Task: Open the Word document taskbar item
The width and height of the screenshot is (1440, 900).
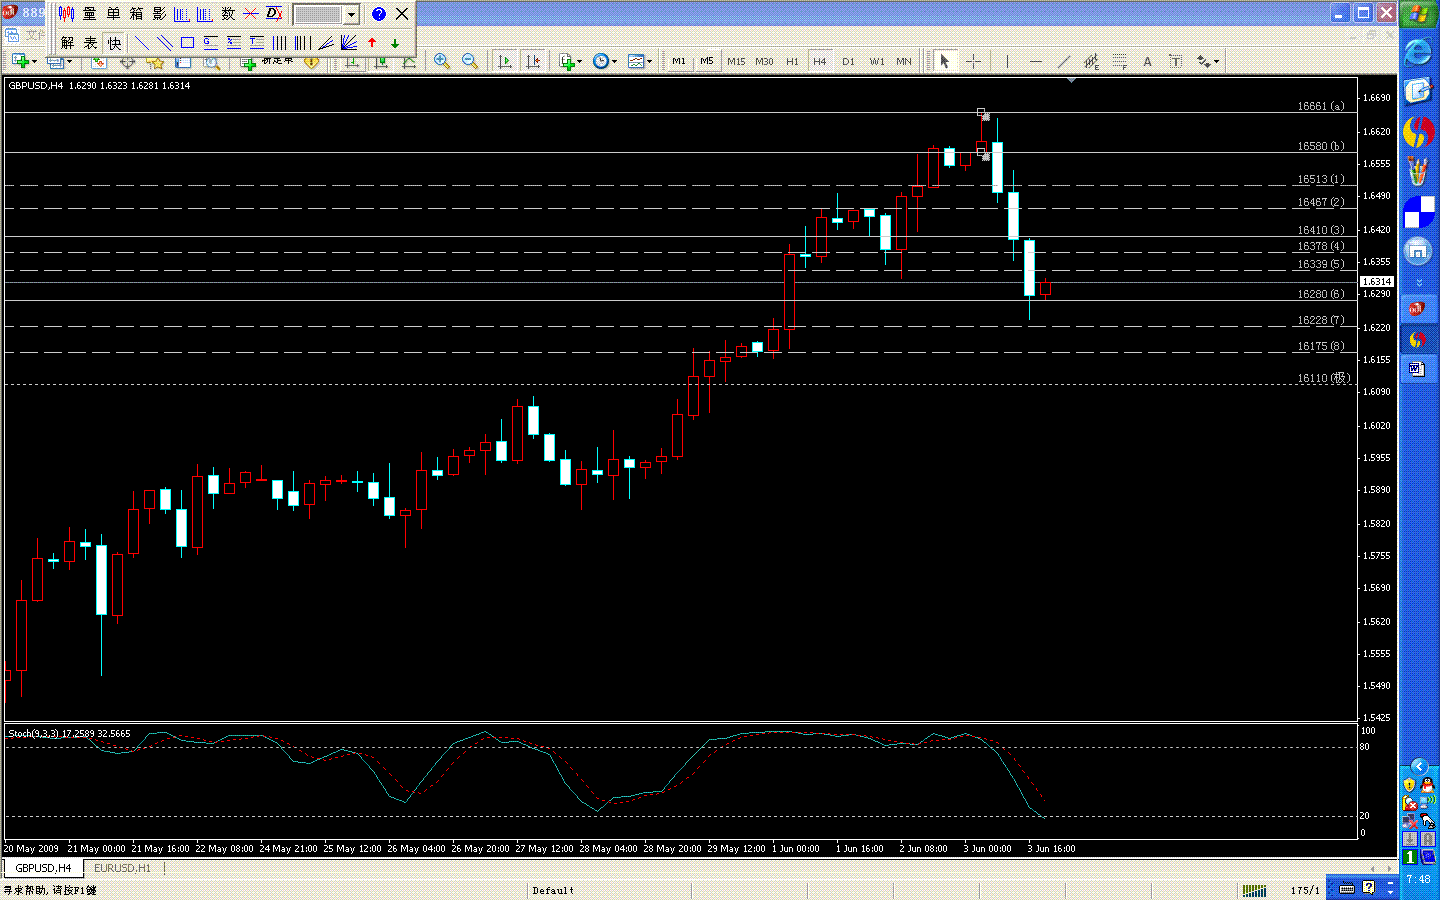Action: click(1418, 370)
